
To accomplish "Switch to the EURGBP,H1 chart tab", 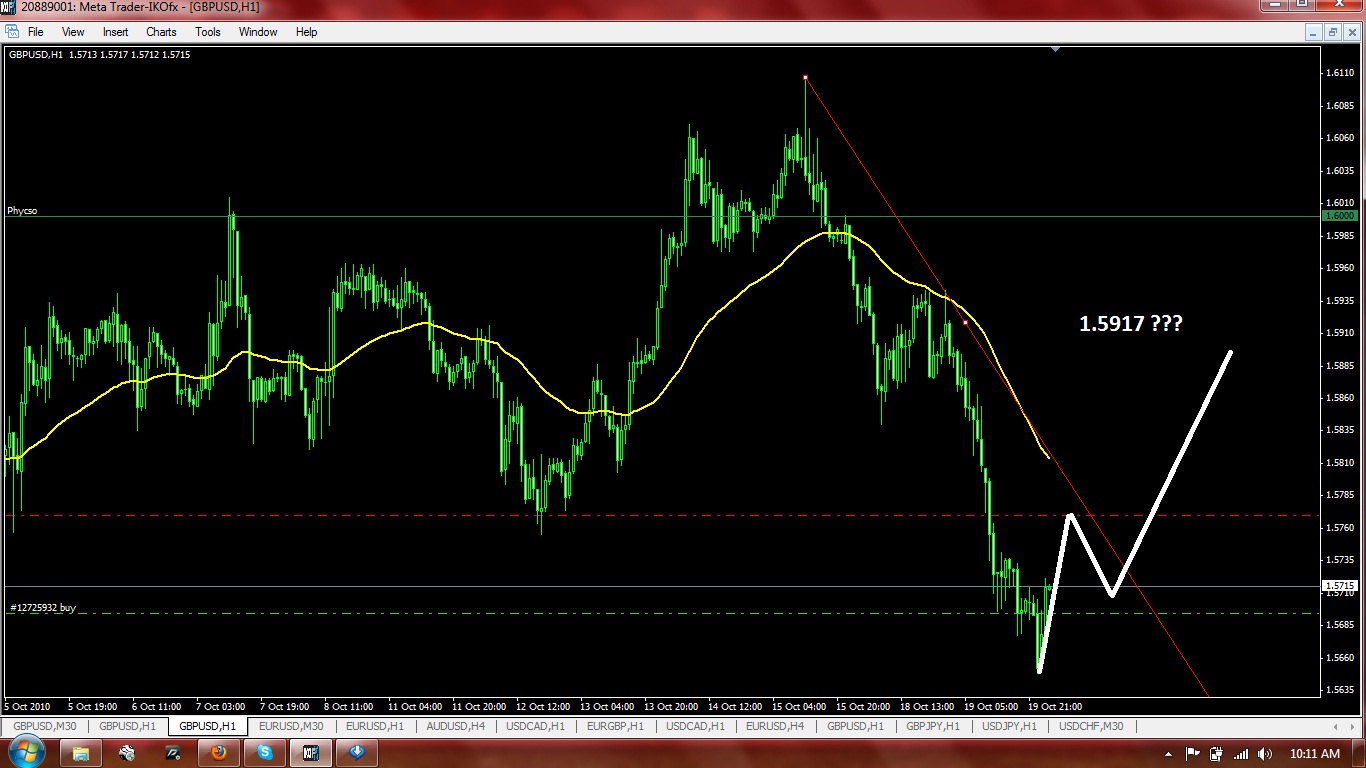I will point(616,726).
